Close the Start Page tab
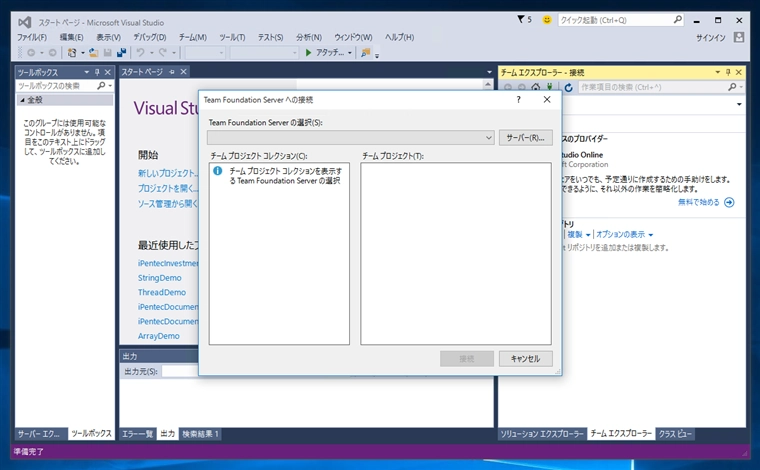This screenshot has width=760, height=470. pos(183,72)
